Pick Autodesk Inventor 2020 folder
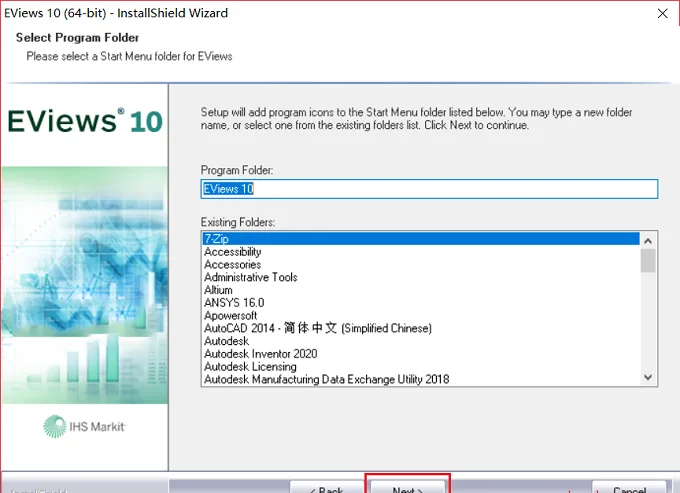 [x=421, y=354]
